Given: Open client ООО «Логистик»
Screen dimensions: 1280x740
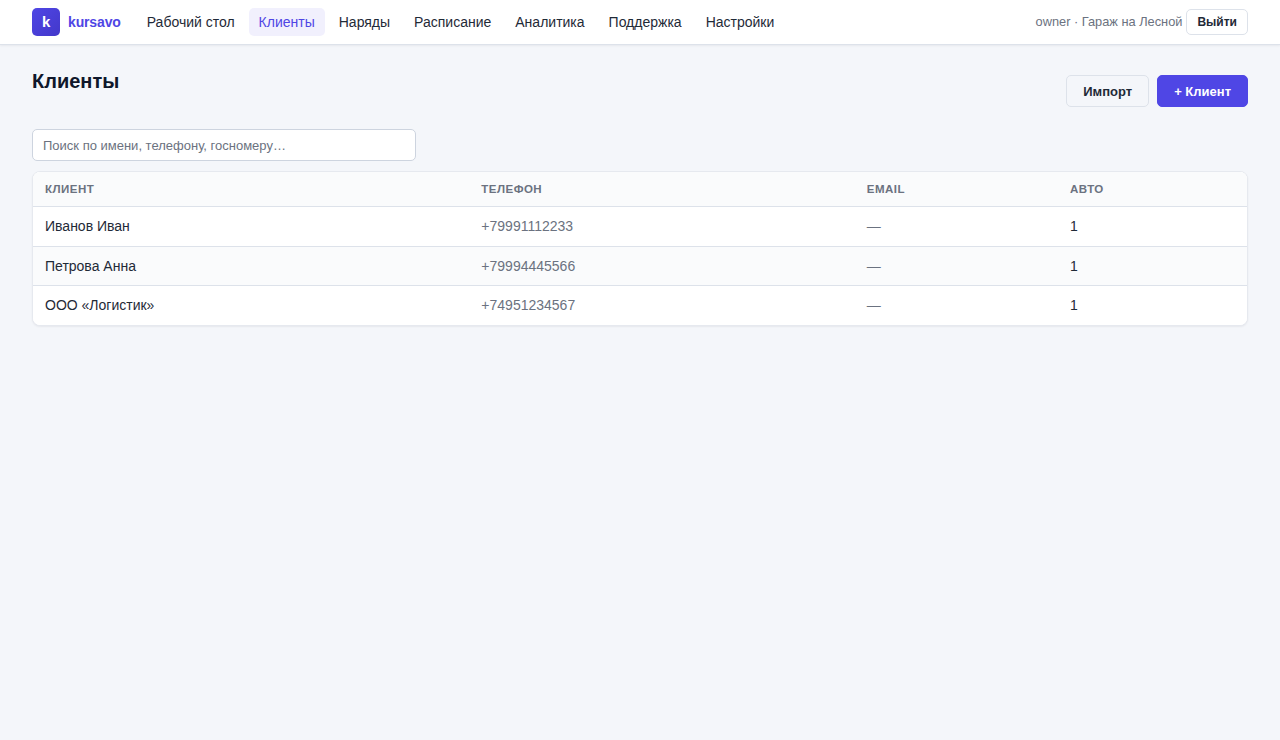Looking at the screenshot, I should [x=100, y=305].
